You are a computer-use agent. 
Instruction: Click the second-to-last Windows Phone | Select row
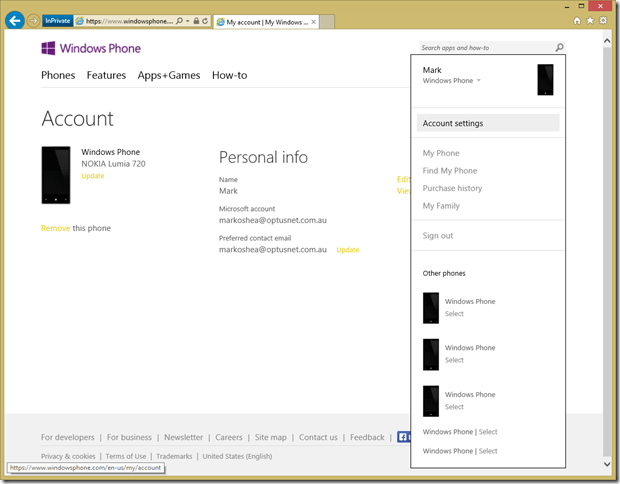pos(460,432)
